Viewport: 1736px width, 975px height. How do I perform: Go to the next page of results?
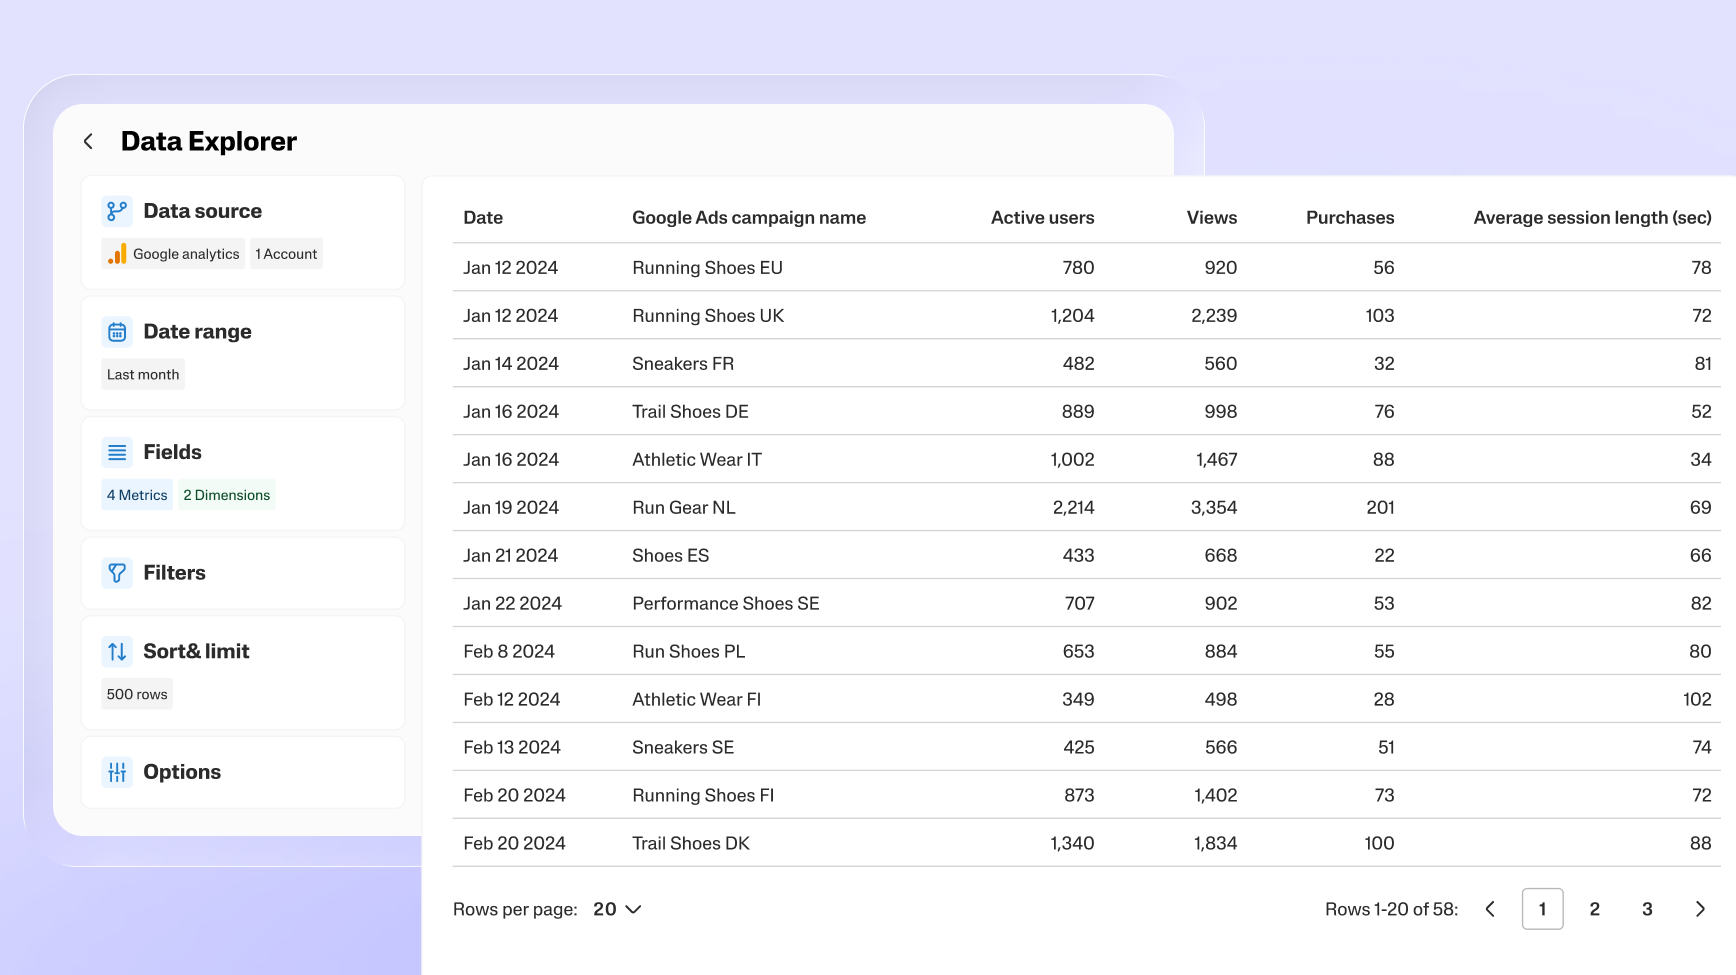point(1699,909)
